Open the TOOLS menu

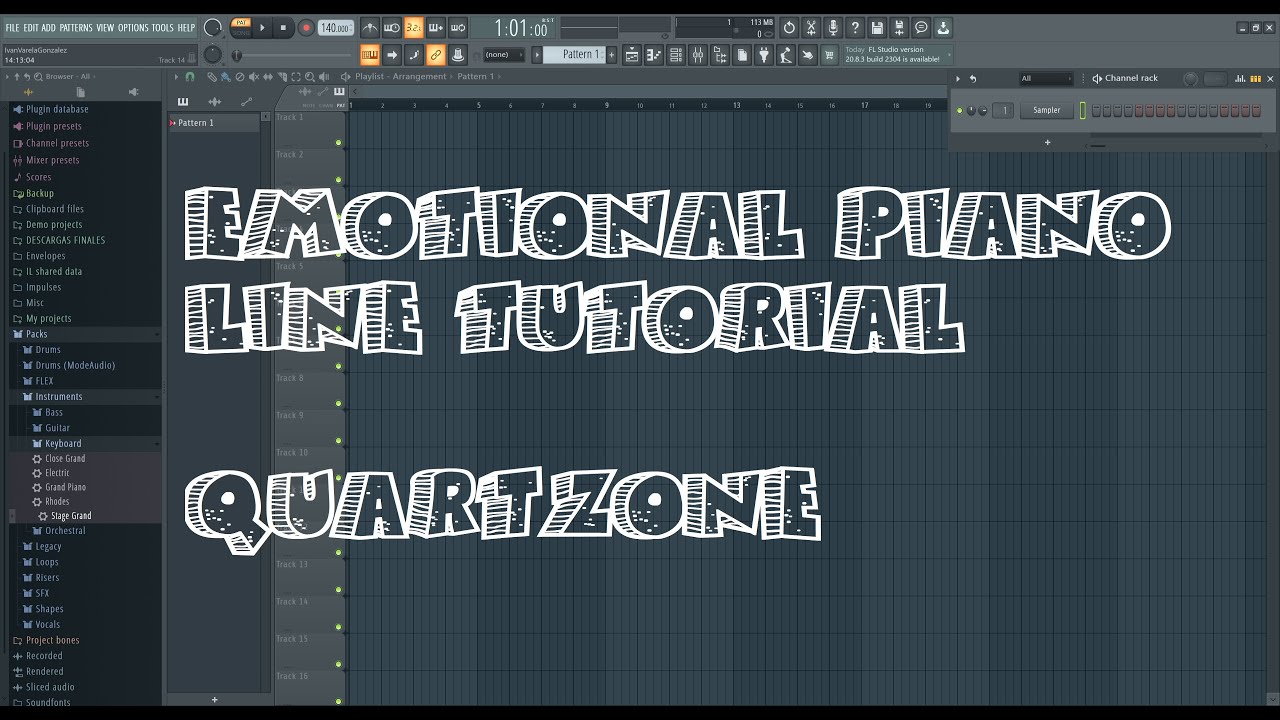pyautogui.click(x=163, y=27)
